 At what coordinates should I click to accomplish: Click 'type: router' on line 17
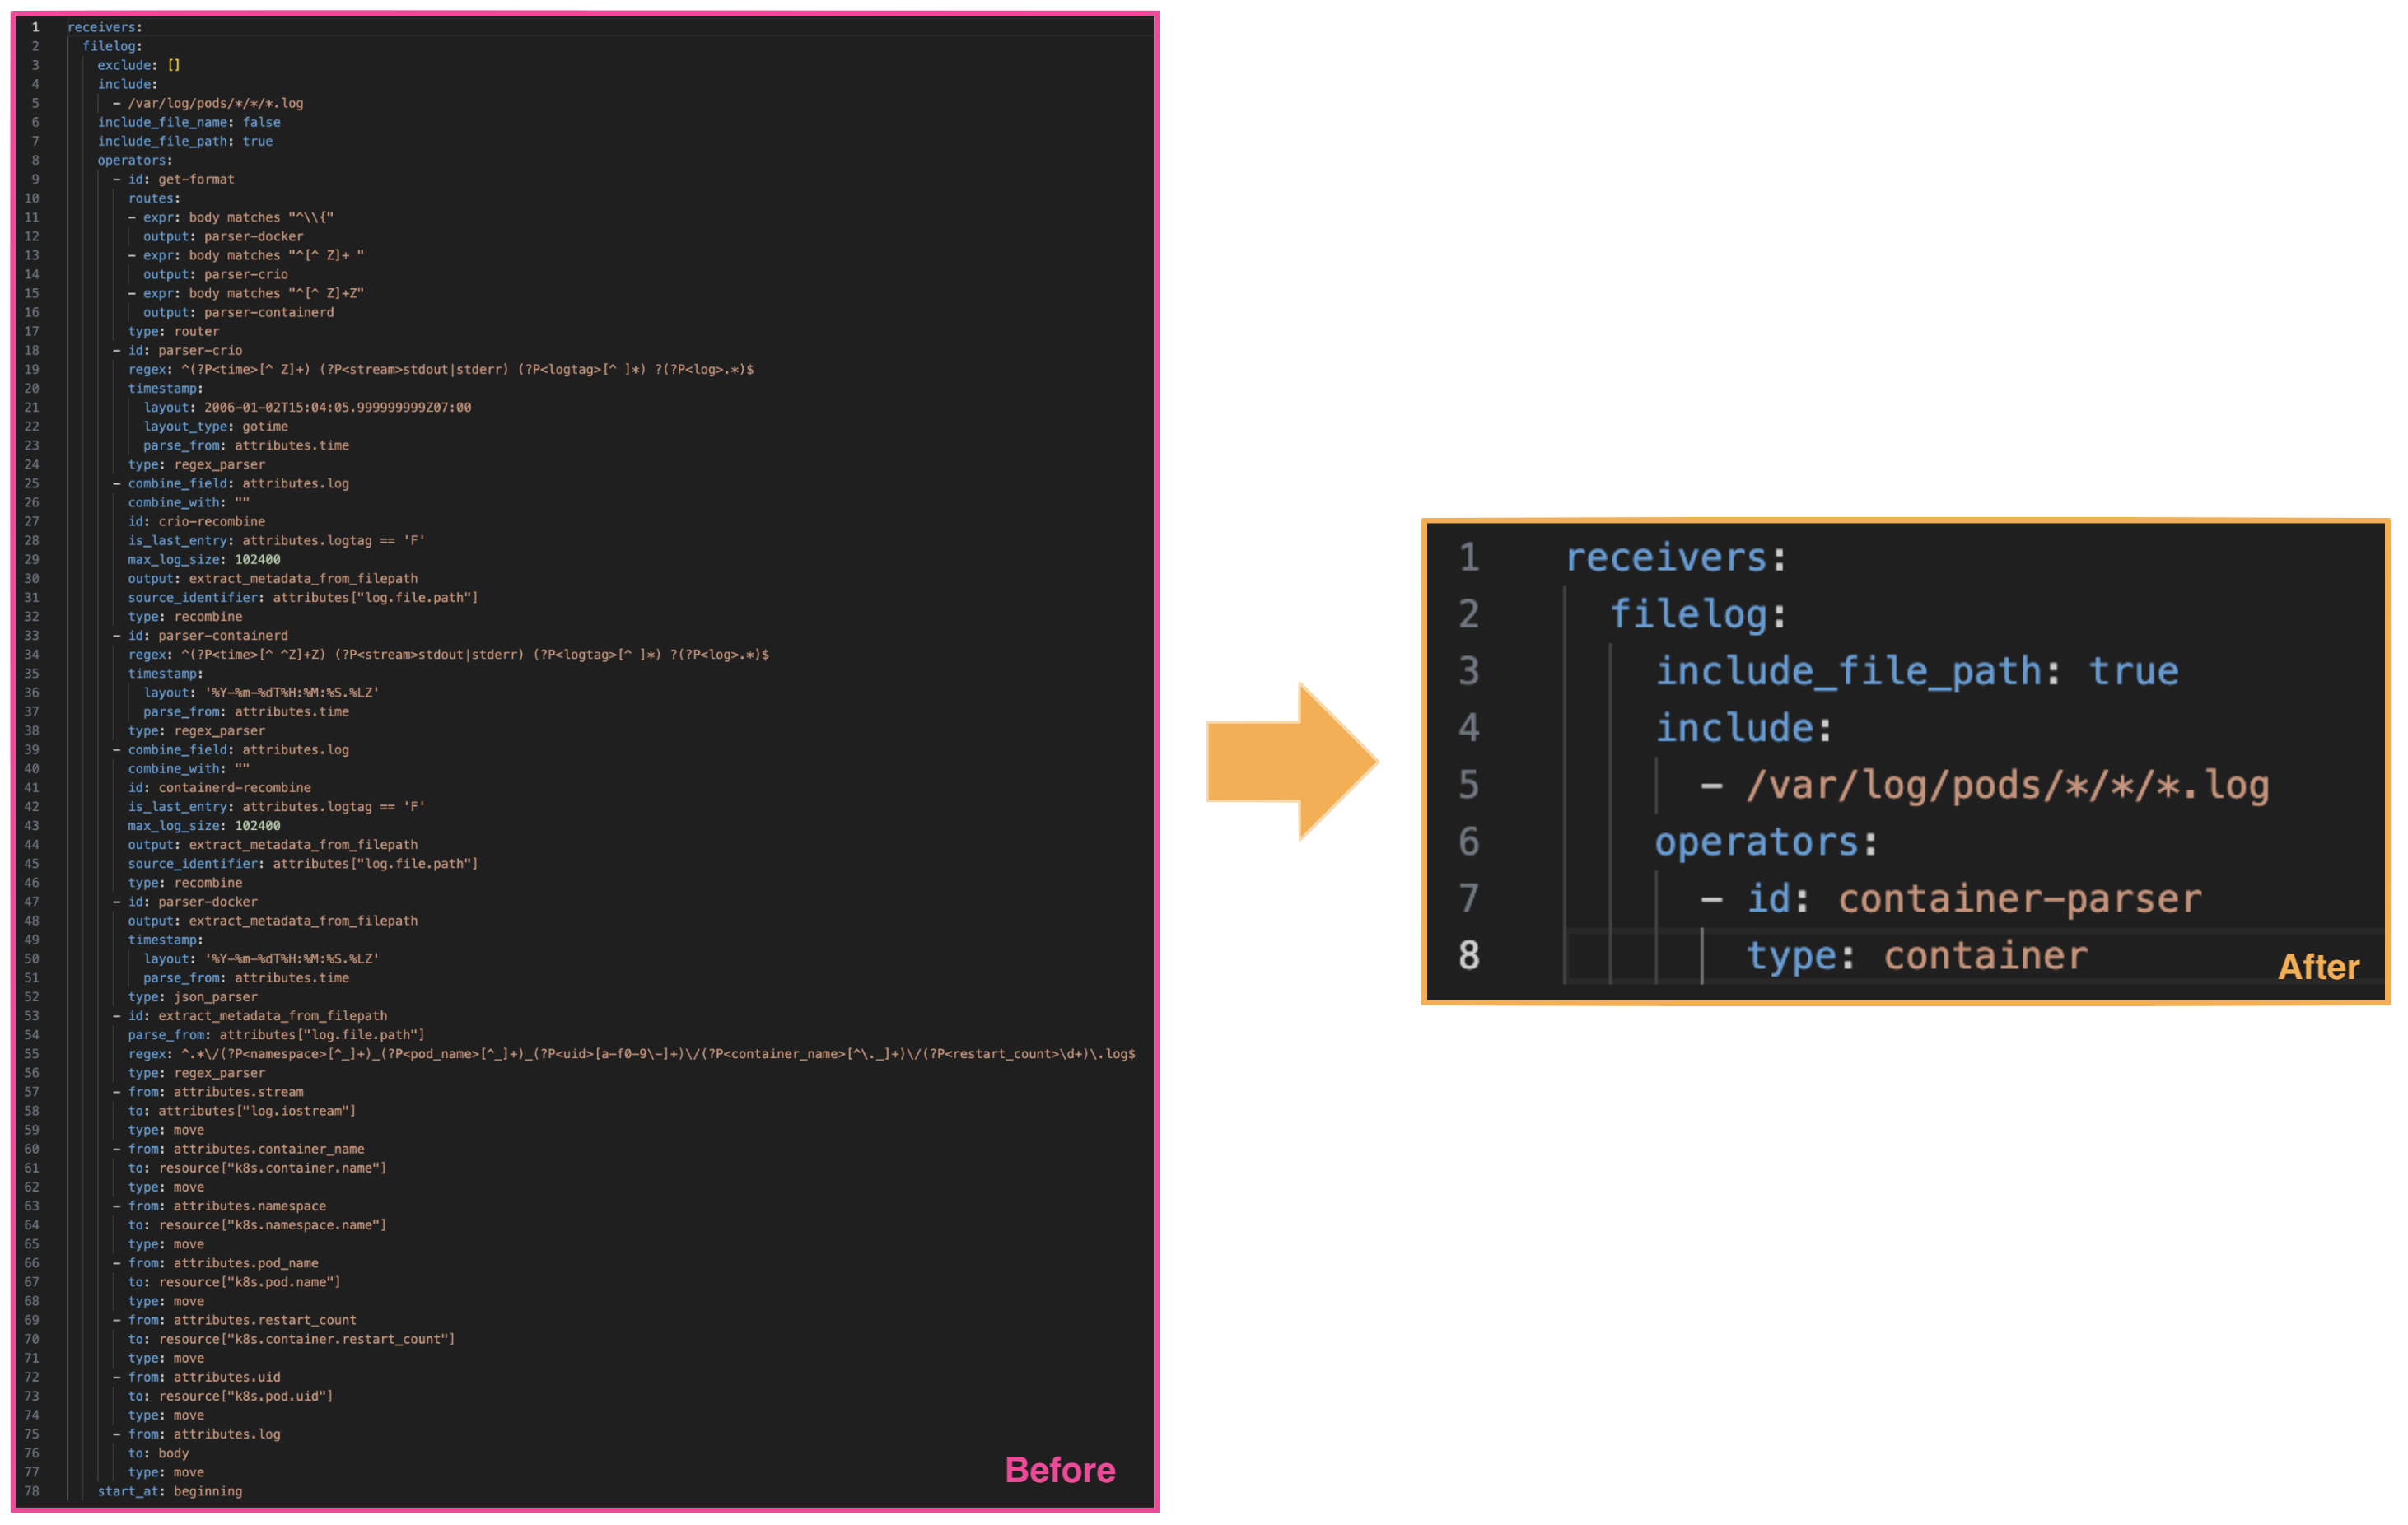coord(173,331)
